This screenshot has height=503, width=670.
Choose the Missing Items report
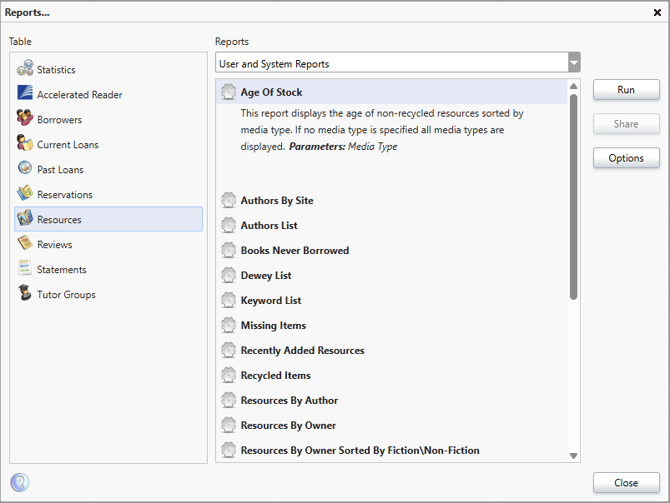pyautogui.click(x=273, y=326)
